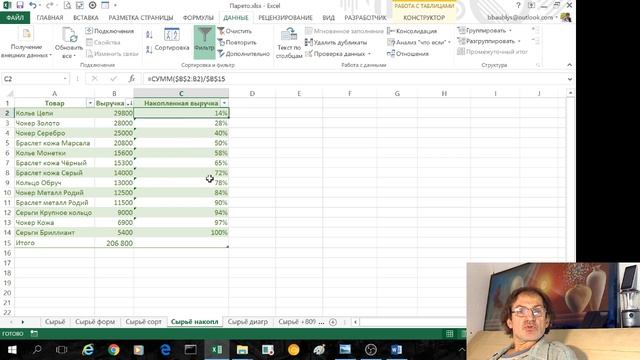Open Подключения connections

coord(110,31)
